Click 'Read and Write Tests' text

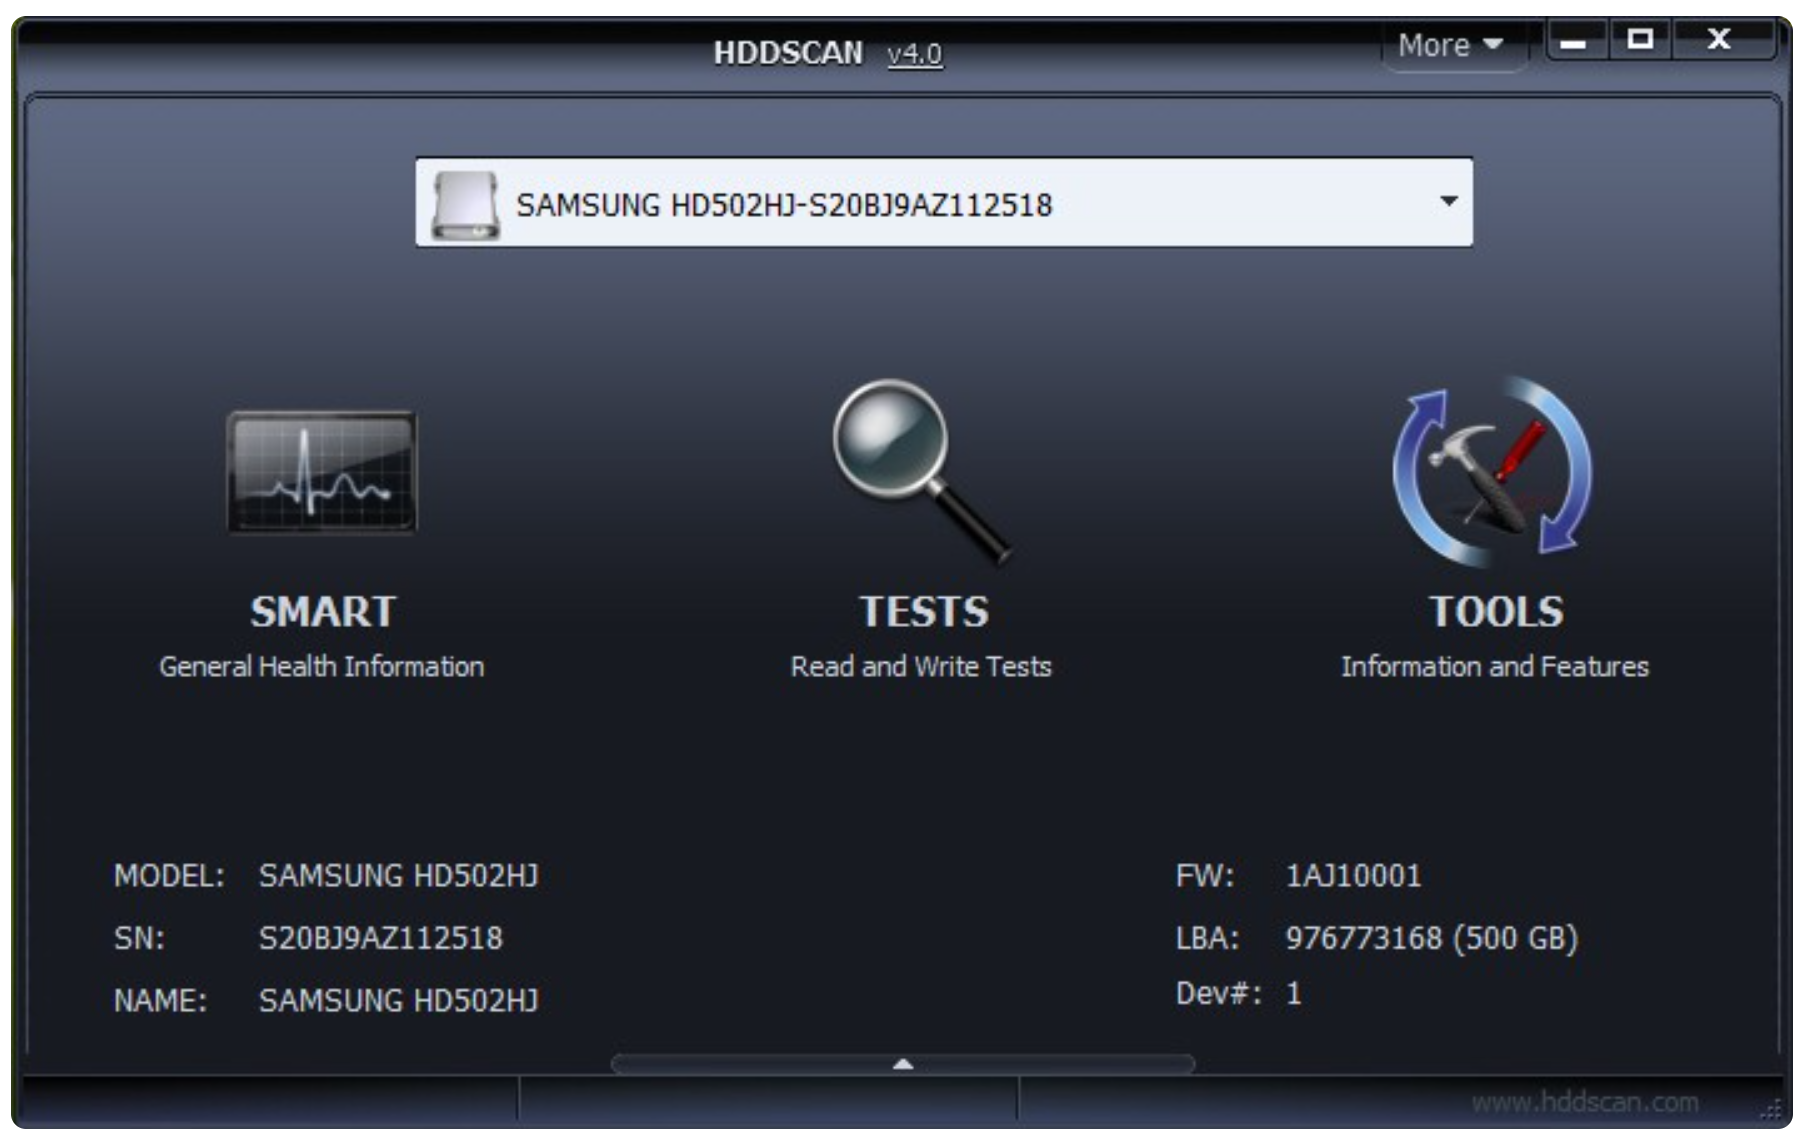pyautogui.click(x=921, y=666)
